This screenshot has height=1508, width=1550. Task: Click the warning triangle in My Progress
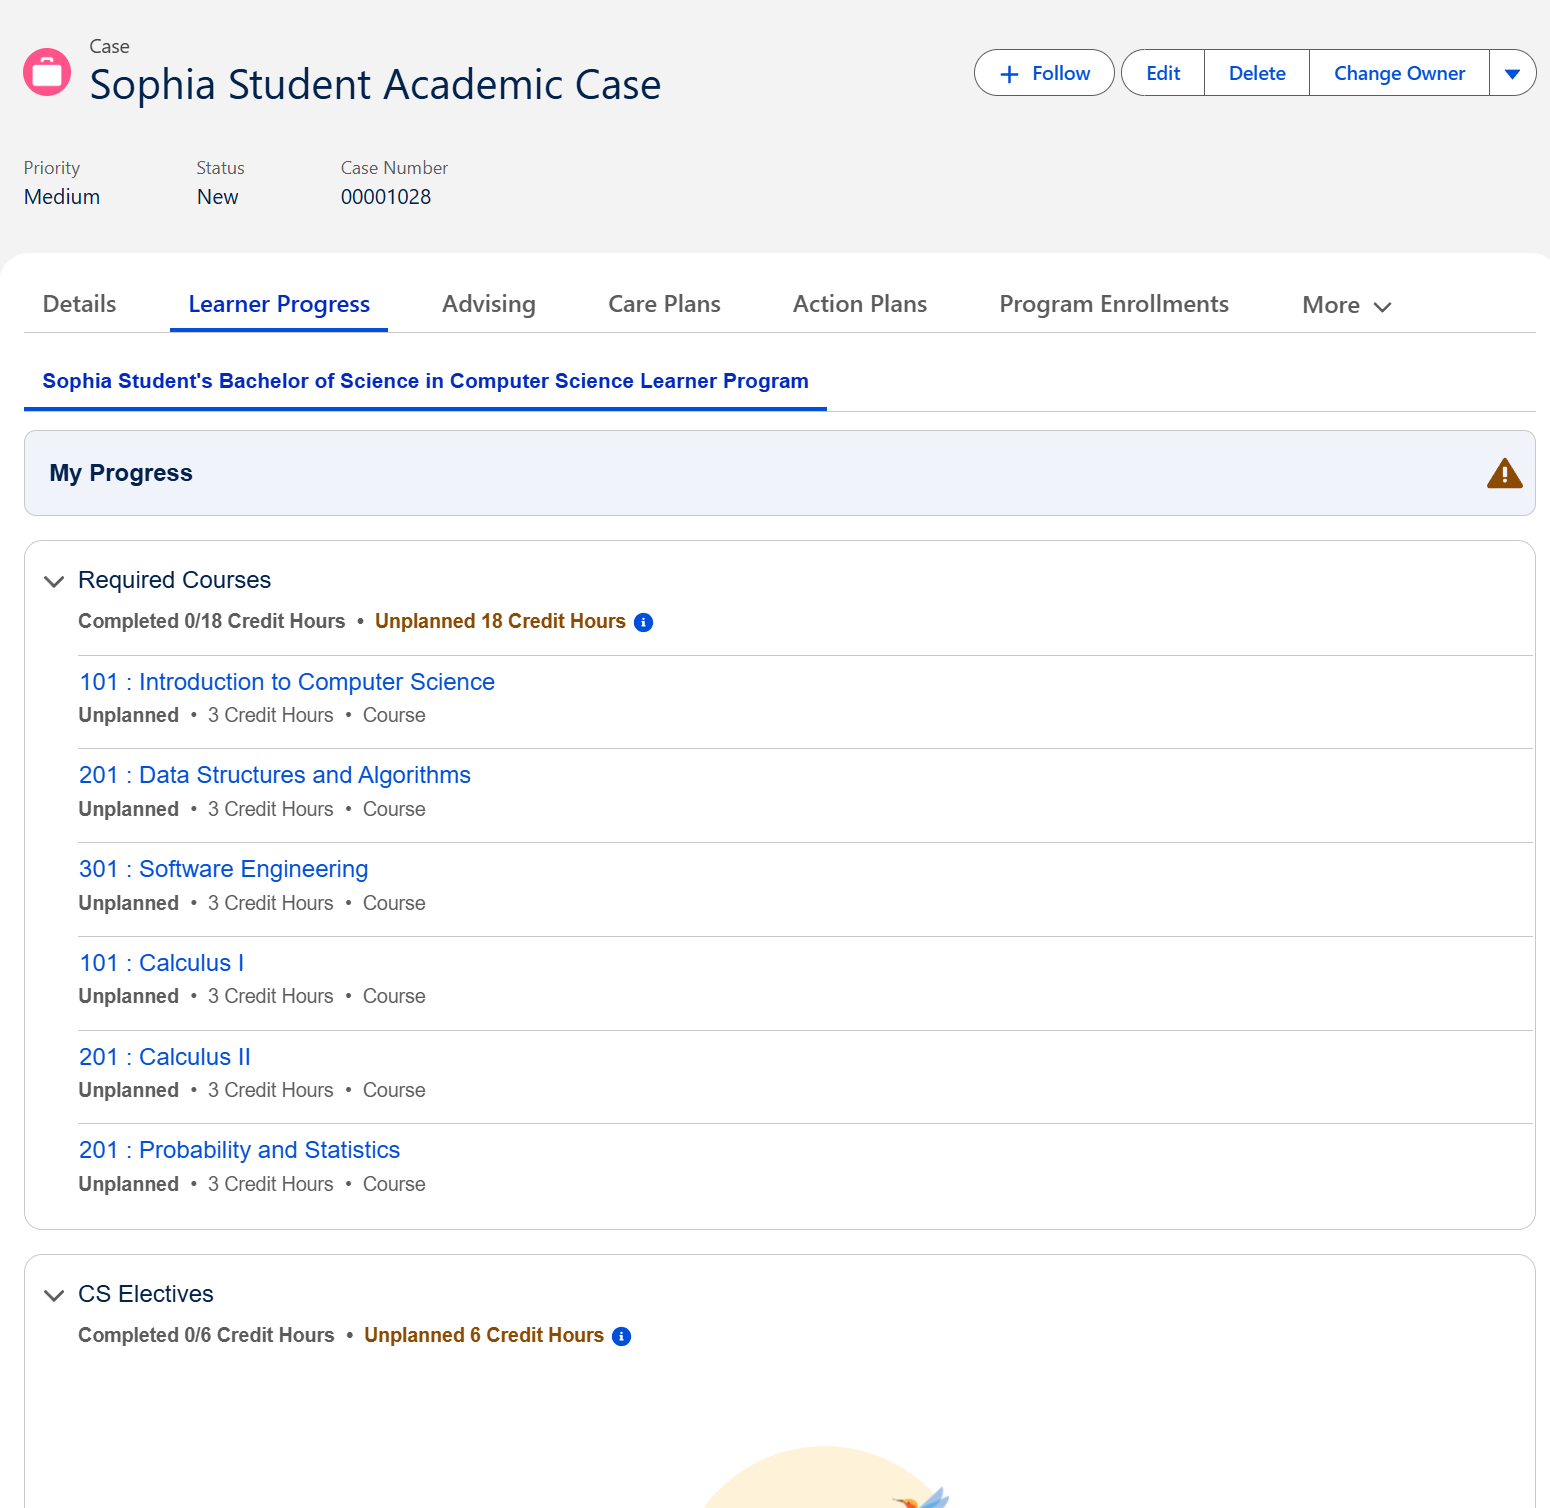click(x=1504, y=473)
